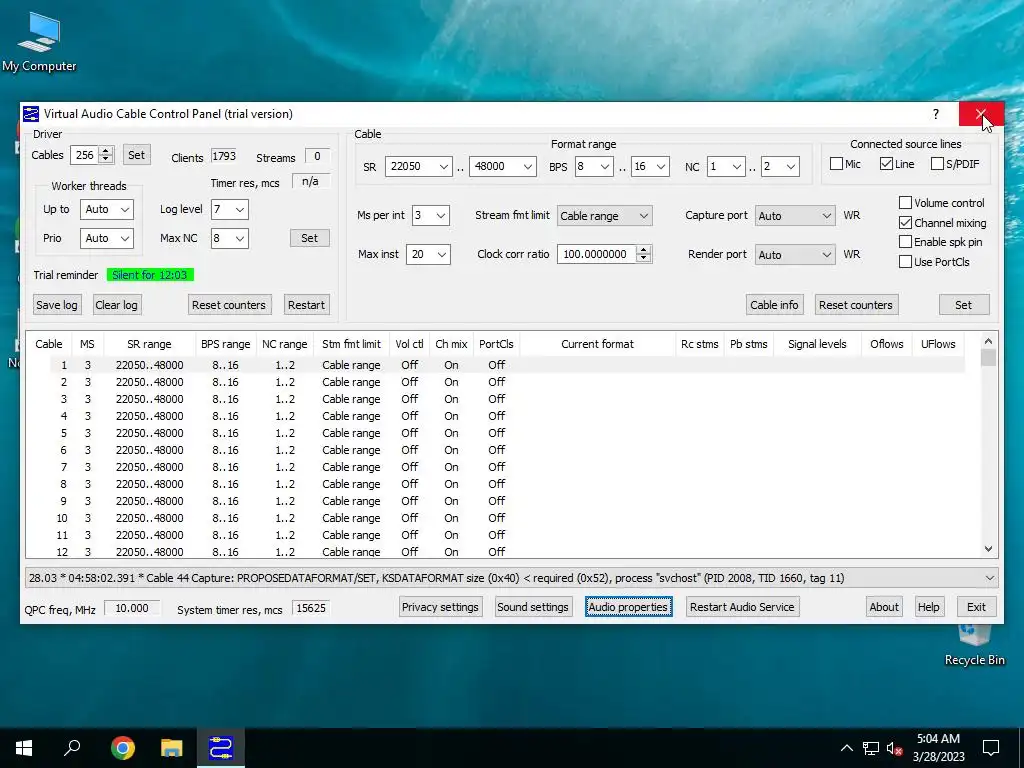Click the Exit button
1024x768 pixels.
(976, 607)
